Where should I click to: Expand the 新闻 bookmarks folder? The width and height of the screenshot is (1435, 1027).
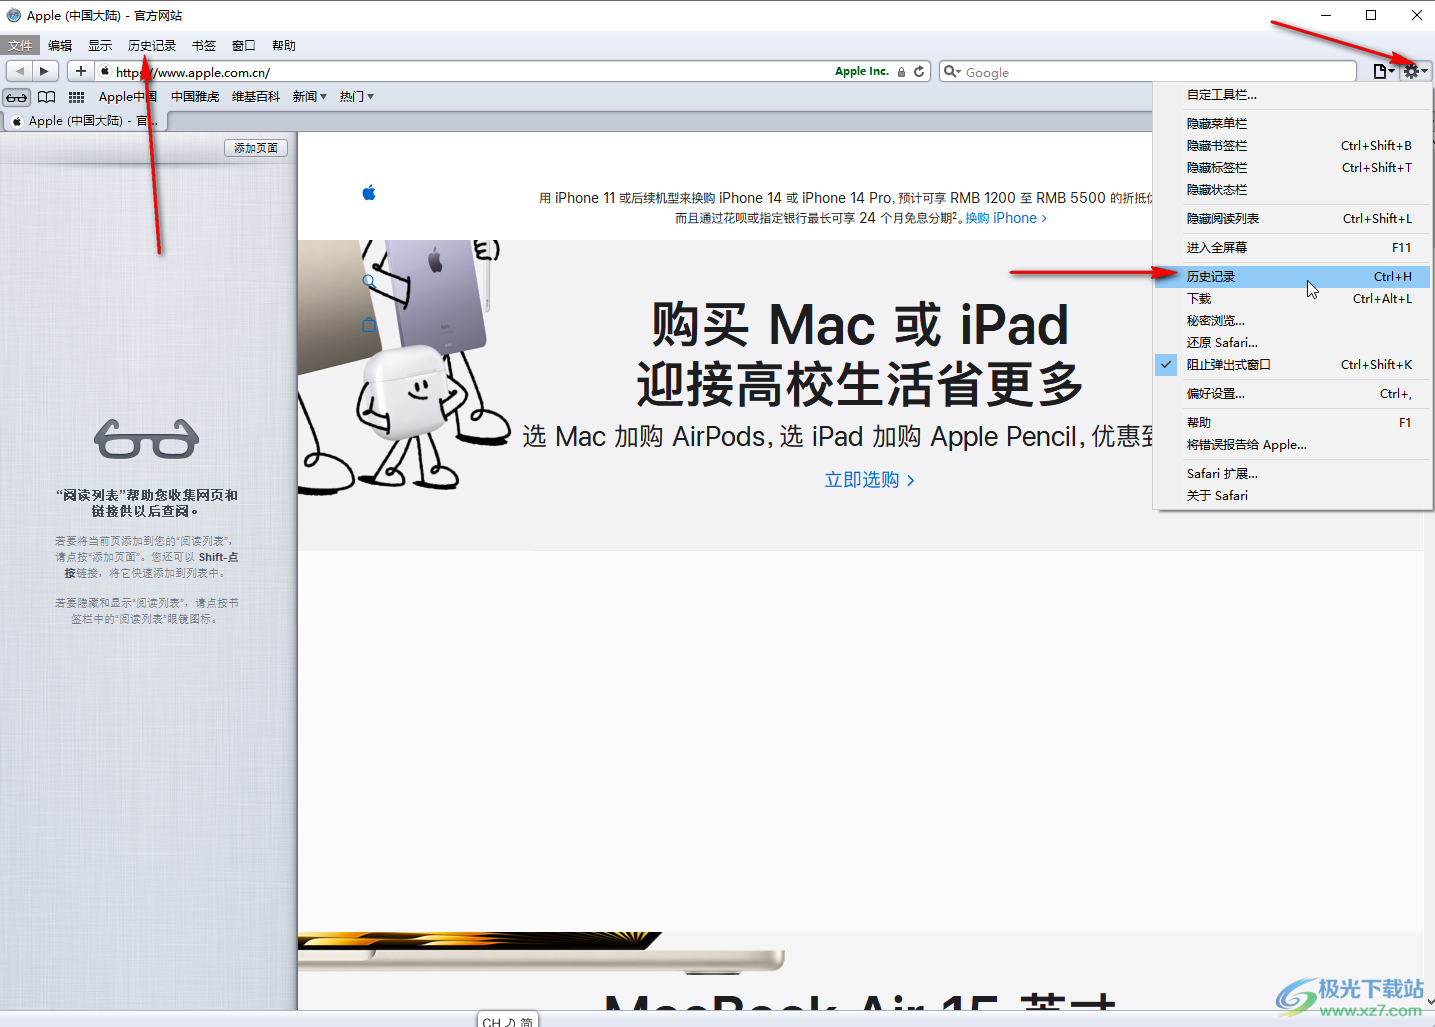(x=310, y=97)
